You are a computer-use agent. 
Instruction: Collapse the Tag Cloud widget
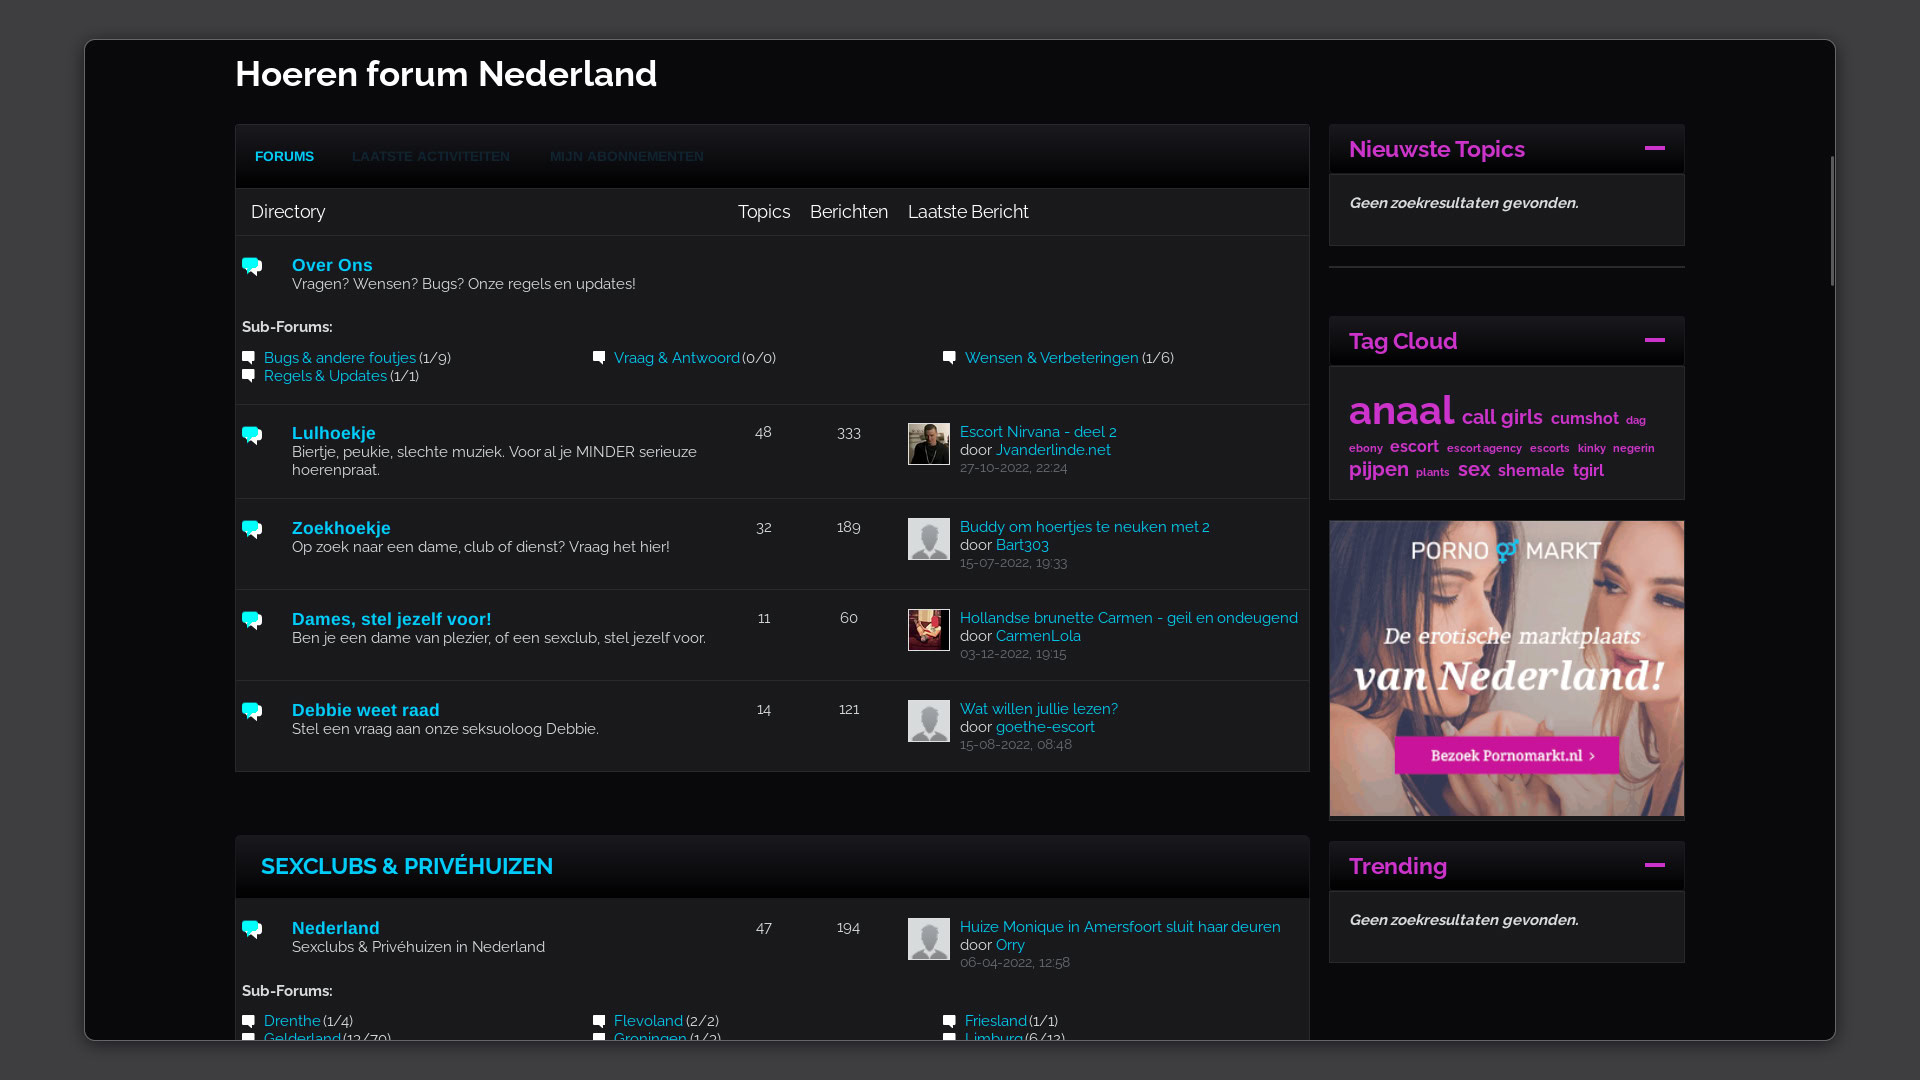point(1654,341)
